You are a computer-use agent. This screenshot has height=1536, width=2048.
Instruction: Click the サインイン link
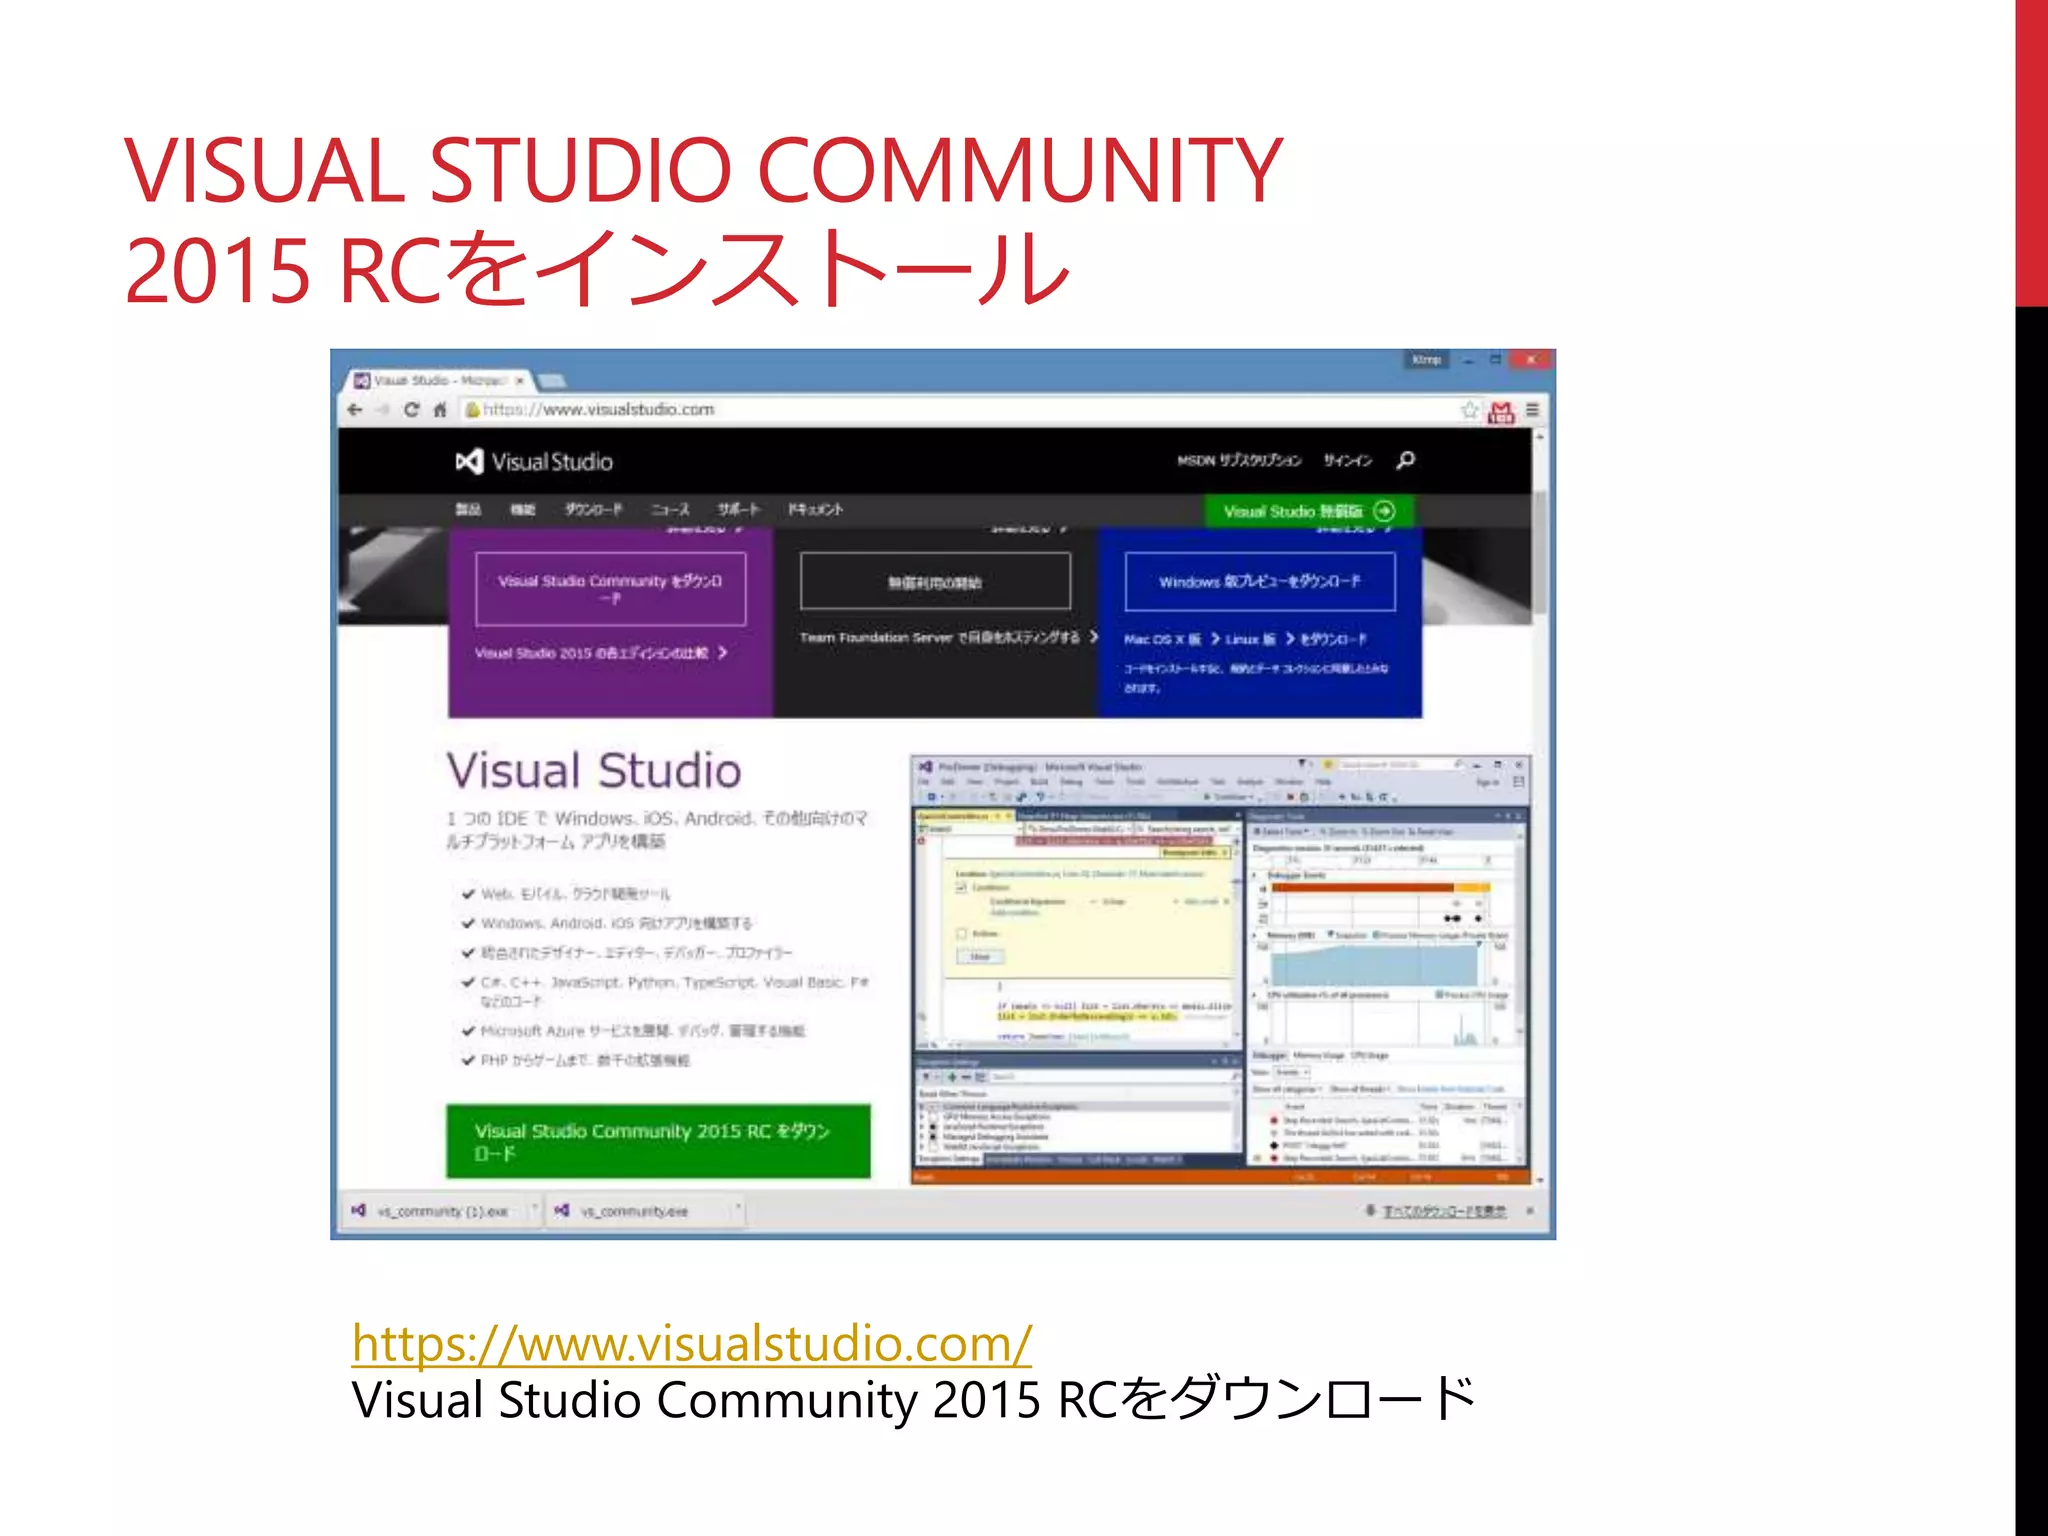click(x=1348, y=460)
